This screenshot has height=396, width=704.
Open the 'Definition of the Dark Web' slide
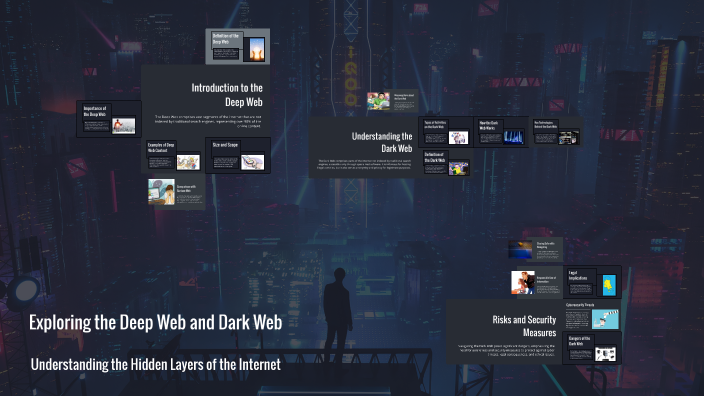[446, 163]
